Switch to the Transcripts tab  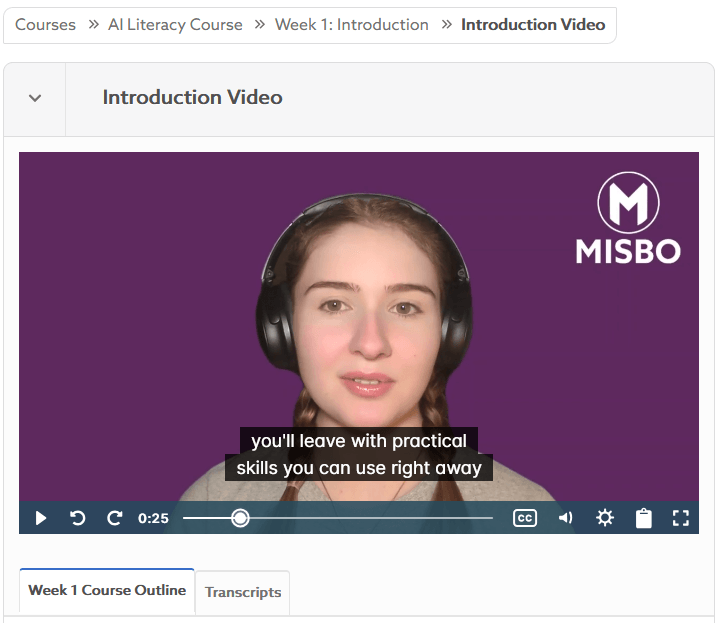[x=243, y=592]
